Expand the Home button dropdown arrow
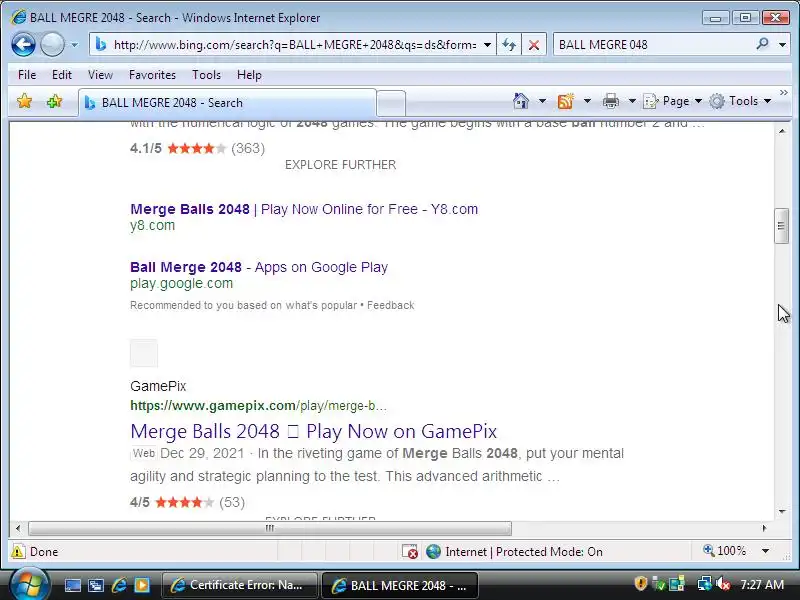The image size is (800, 600). [x=542, y=101]
